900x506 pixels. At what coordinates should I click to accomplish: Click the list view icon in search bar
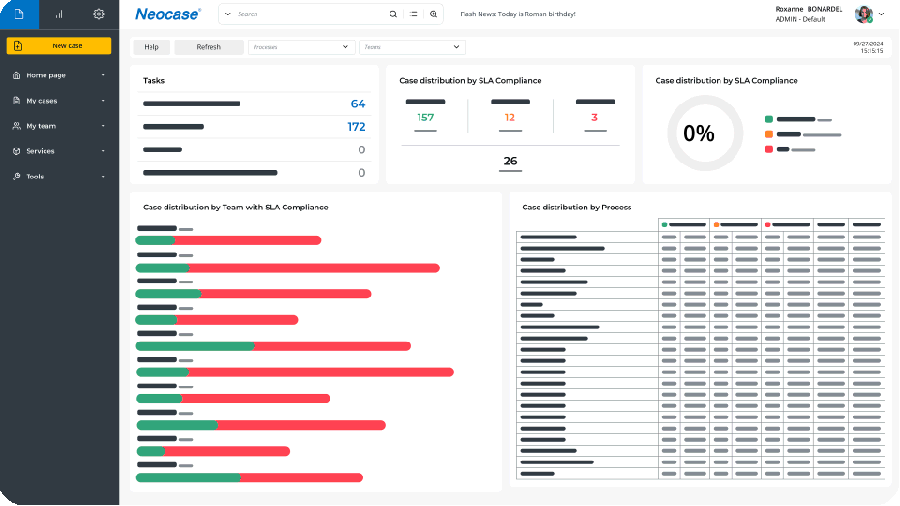coord(413,14)
